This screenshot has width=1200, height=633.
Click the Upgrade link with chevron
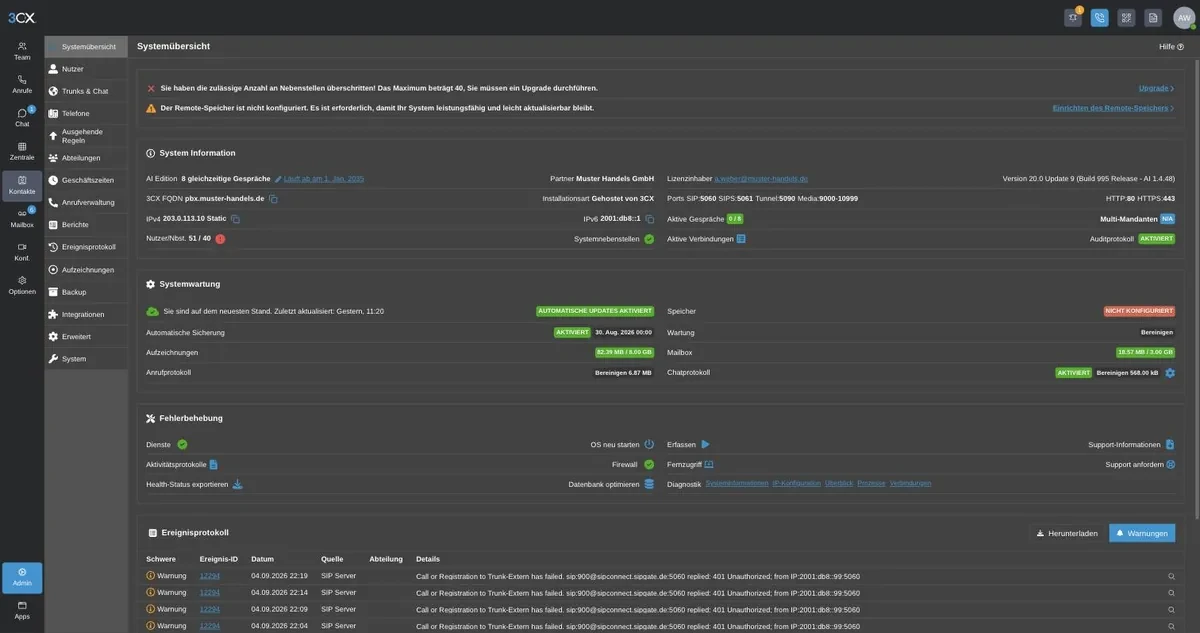point(1157,88)
